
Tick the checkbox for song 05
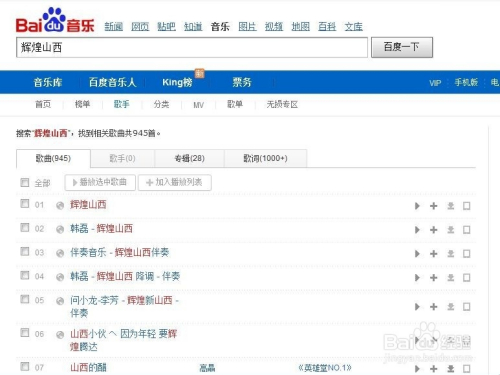[25, 299]
